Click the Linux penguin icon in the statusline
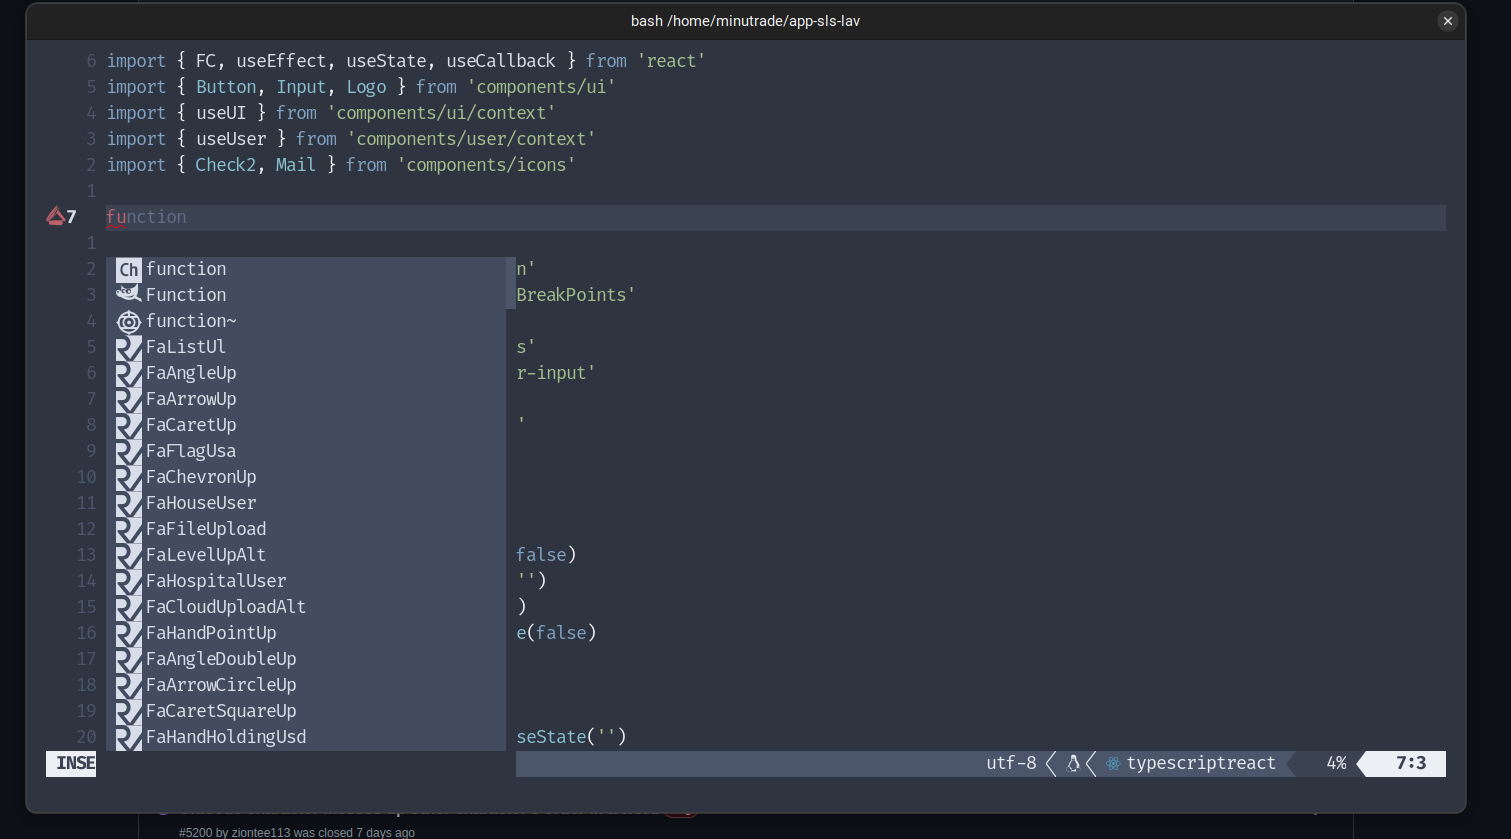The width and height of the screenshot is (1511, 839). click(1072, 763)
